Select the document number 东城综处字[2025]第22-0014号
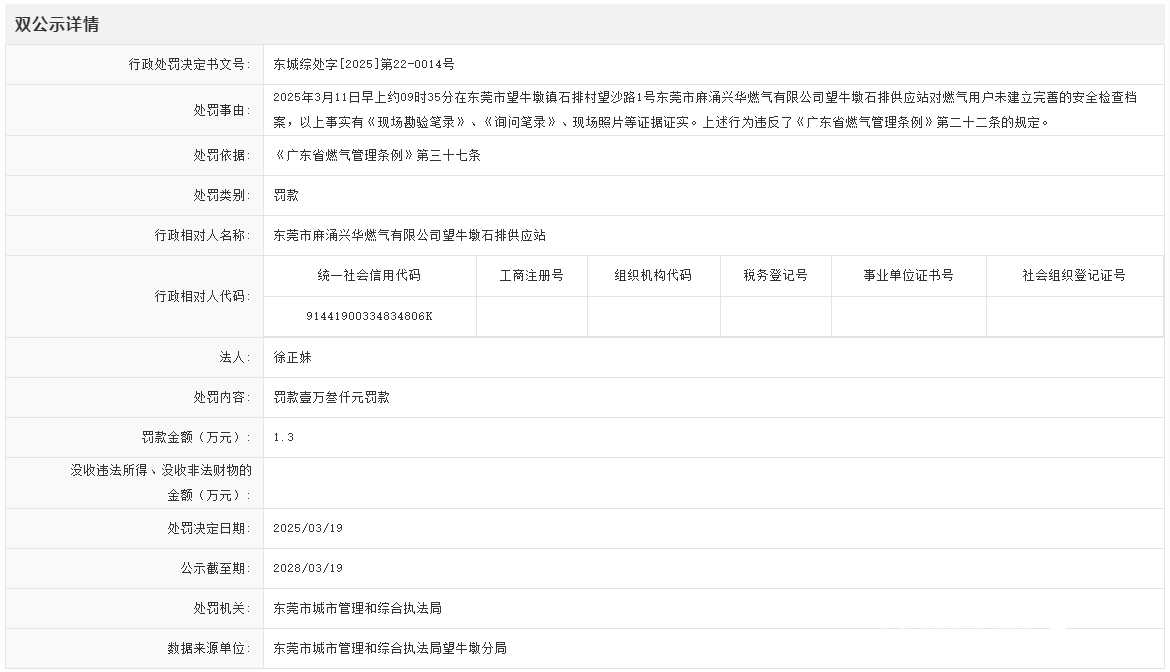The width and height of the screenshot is (1170, 672). click(363, 64)
